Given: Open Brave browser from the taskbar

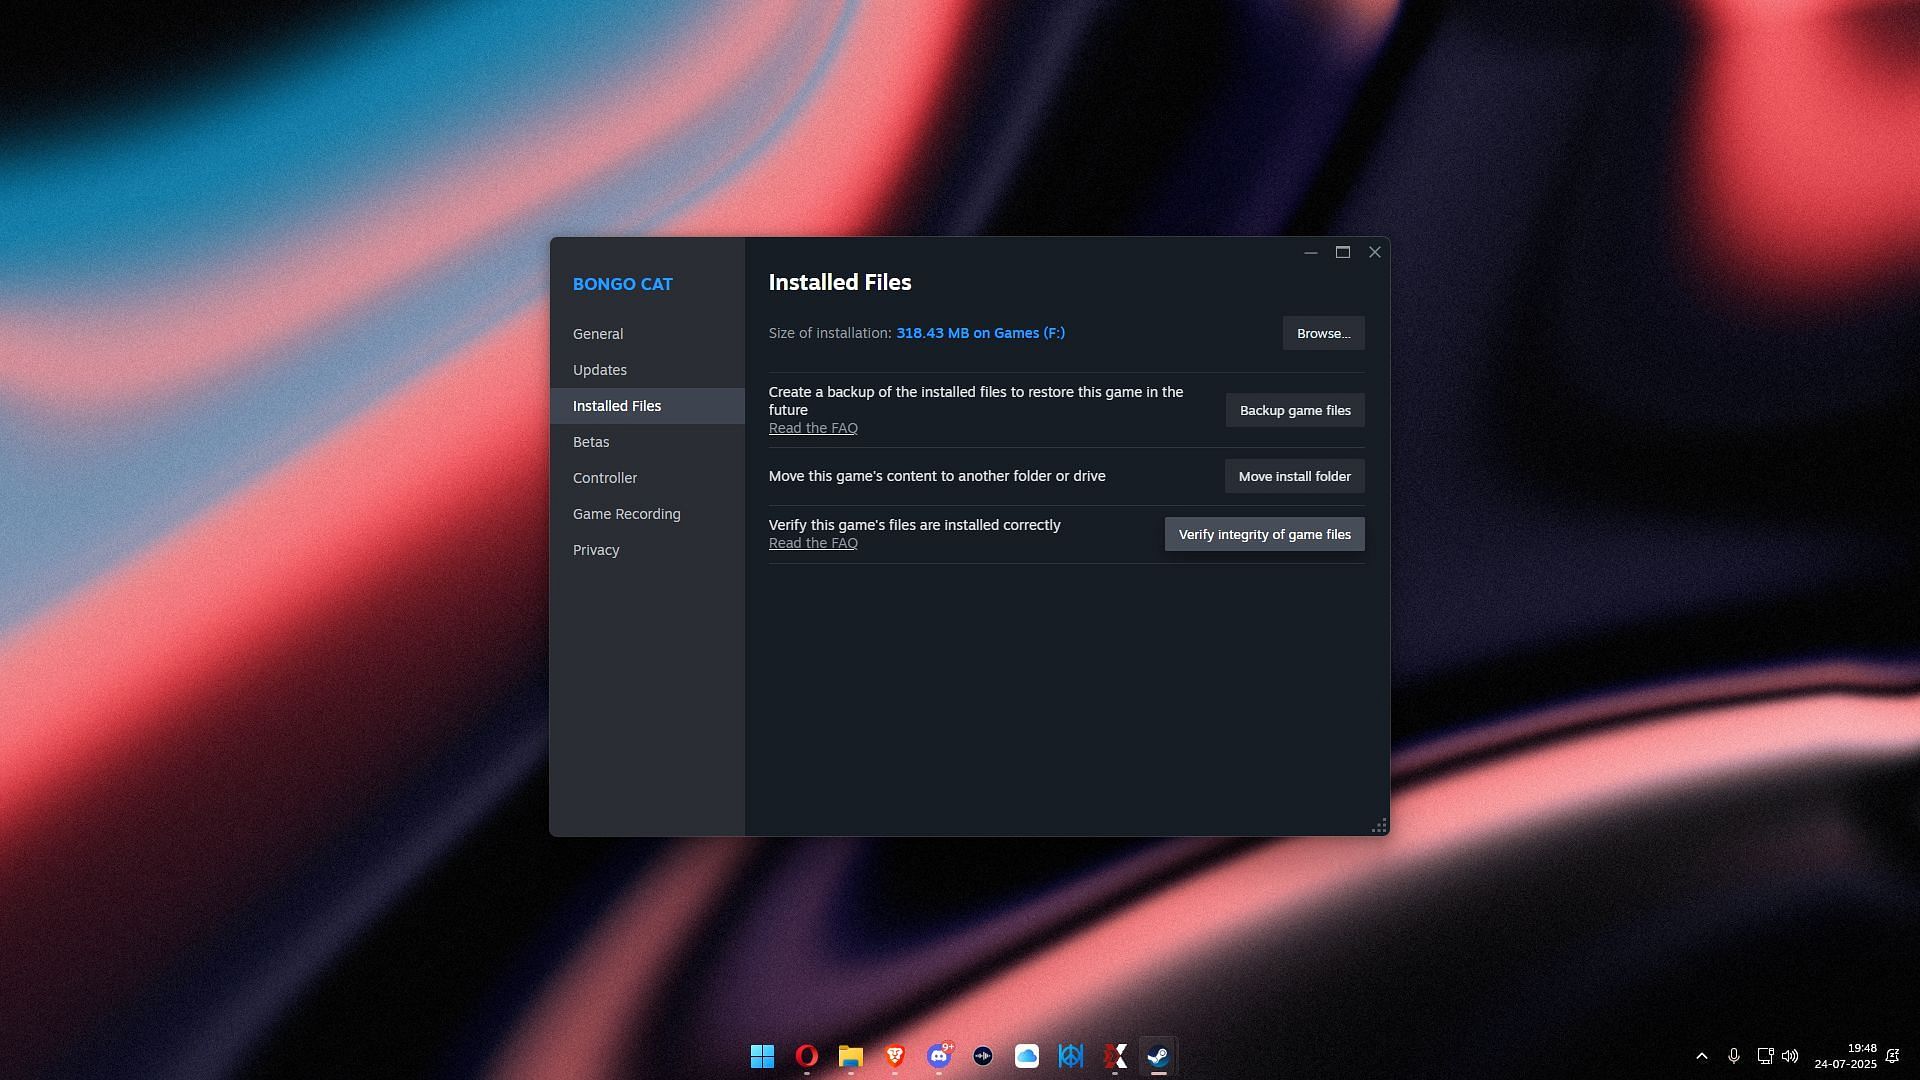Looking at the screenshot, I should click(x=894, y=1056).
